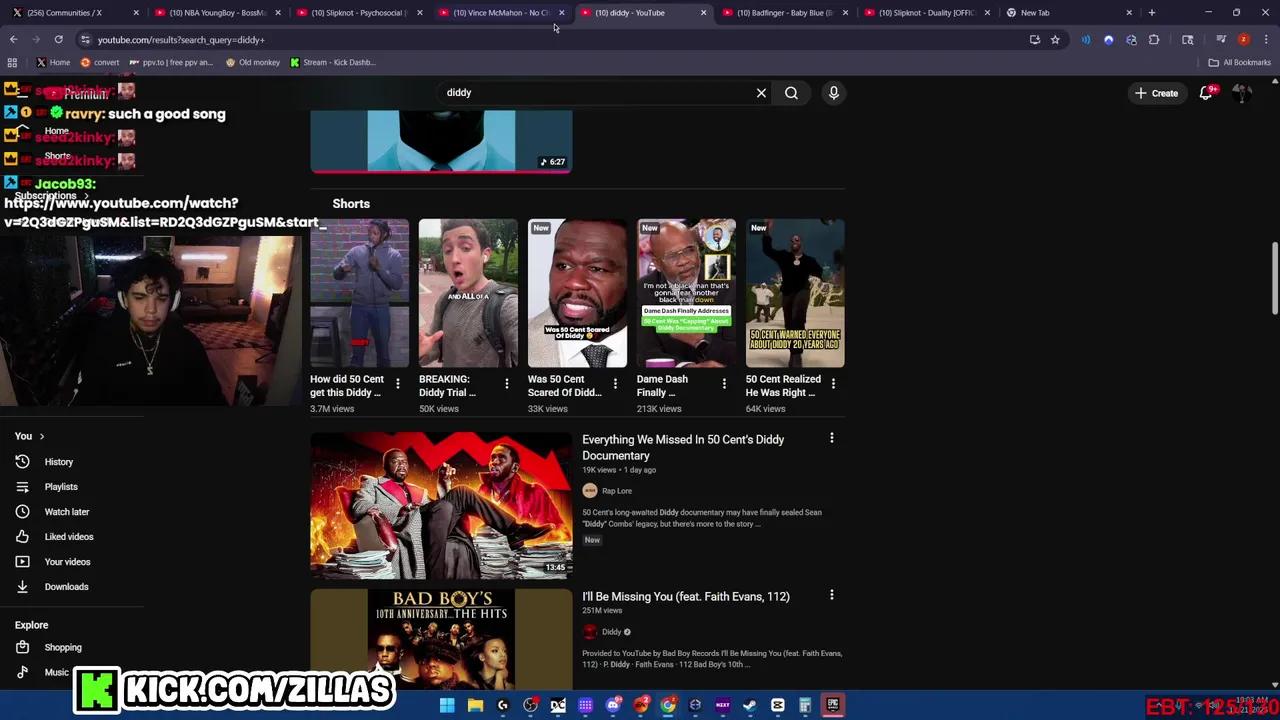Open options for 'Everything We Missed' video

[x=831, y=438]
